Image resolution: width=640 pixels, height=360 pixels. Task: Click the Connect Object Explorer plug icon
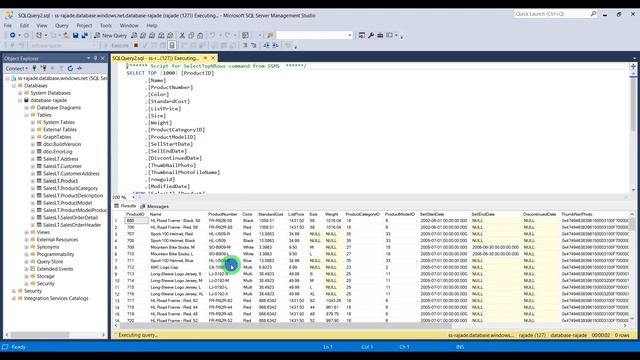click(x=34, y=68)
